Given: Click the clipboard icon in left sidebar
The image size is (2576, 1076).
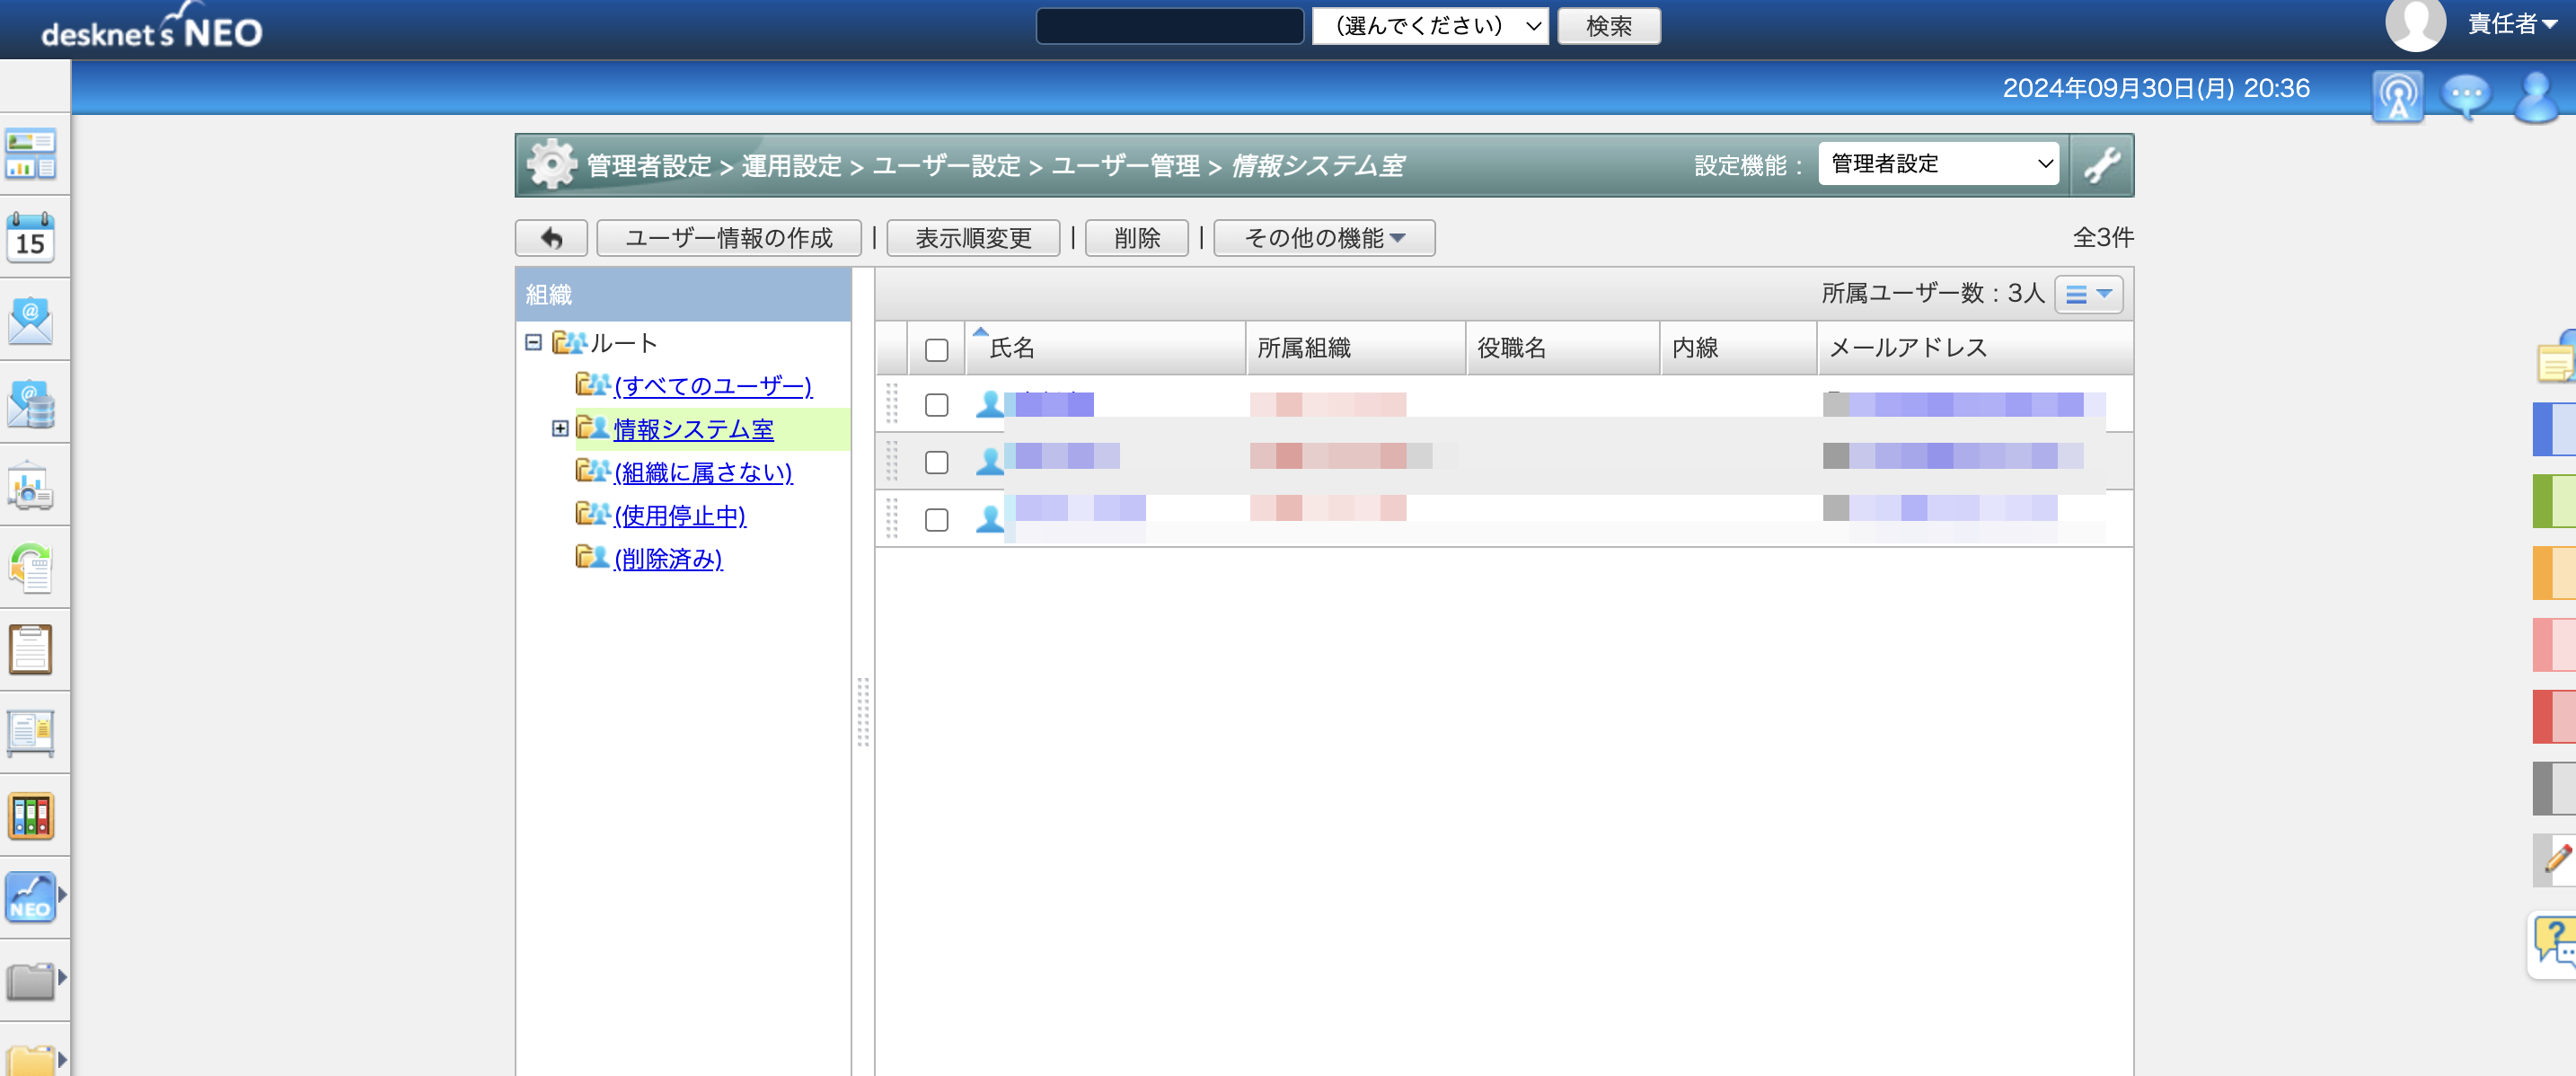Looking at the screenshot, I should pos(31,650).
